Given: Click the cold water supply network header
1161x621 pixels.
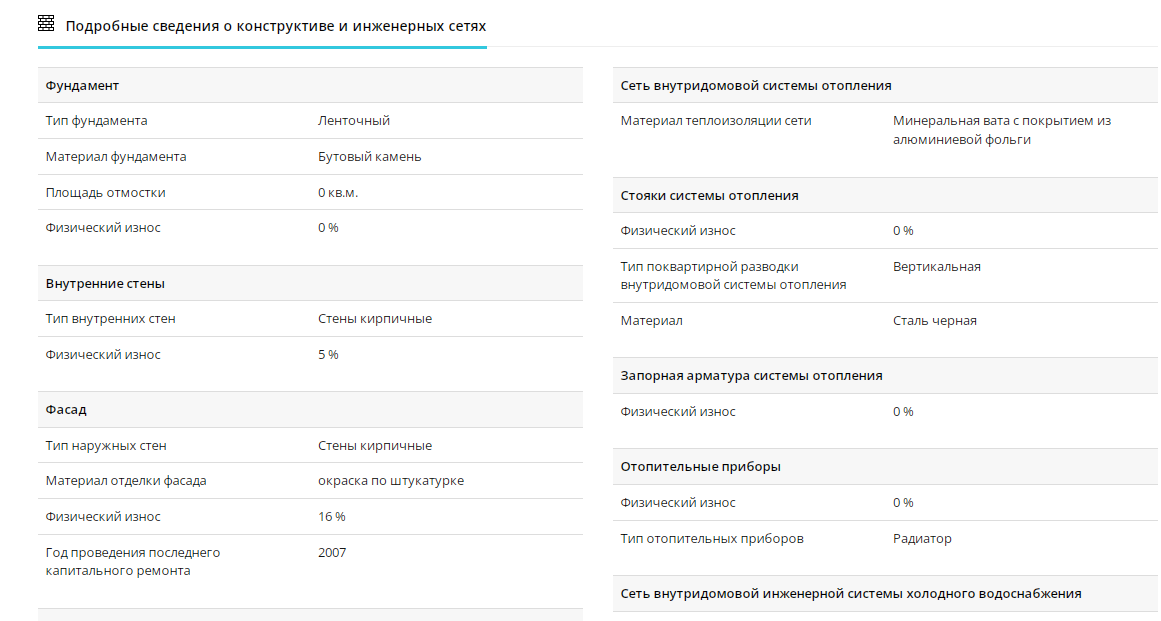Looking at the screenshot, I should (x=851, y=593).
